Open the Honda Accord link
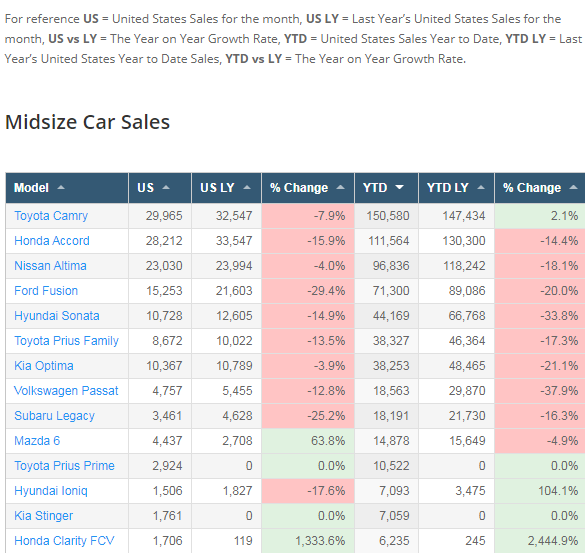Image resolution: width=585 pixels, height=553 pixels. pos(52,241)
